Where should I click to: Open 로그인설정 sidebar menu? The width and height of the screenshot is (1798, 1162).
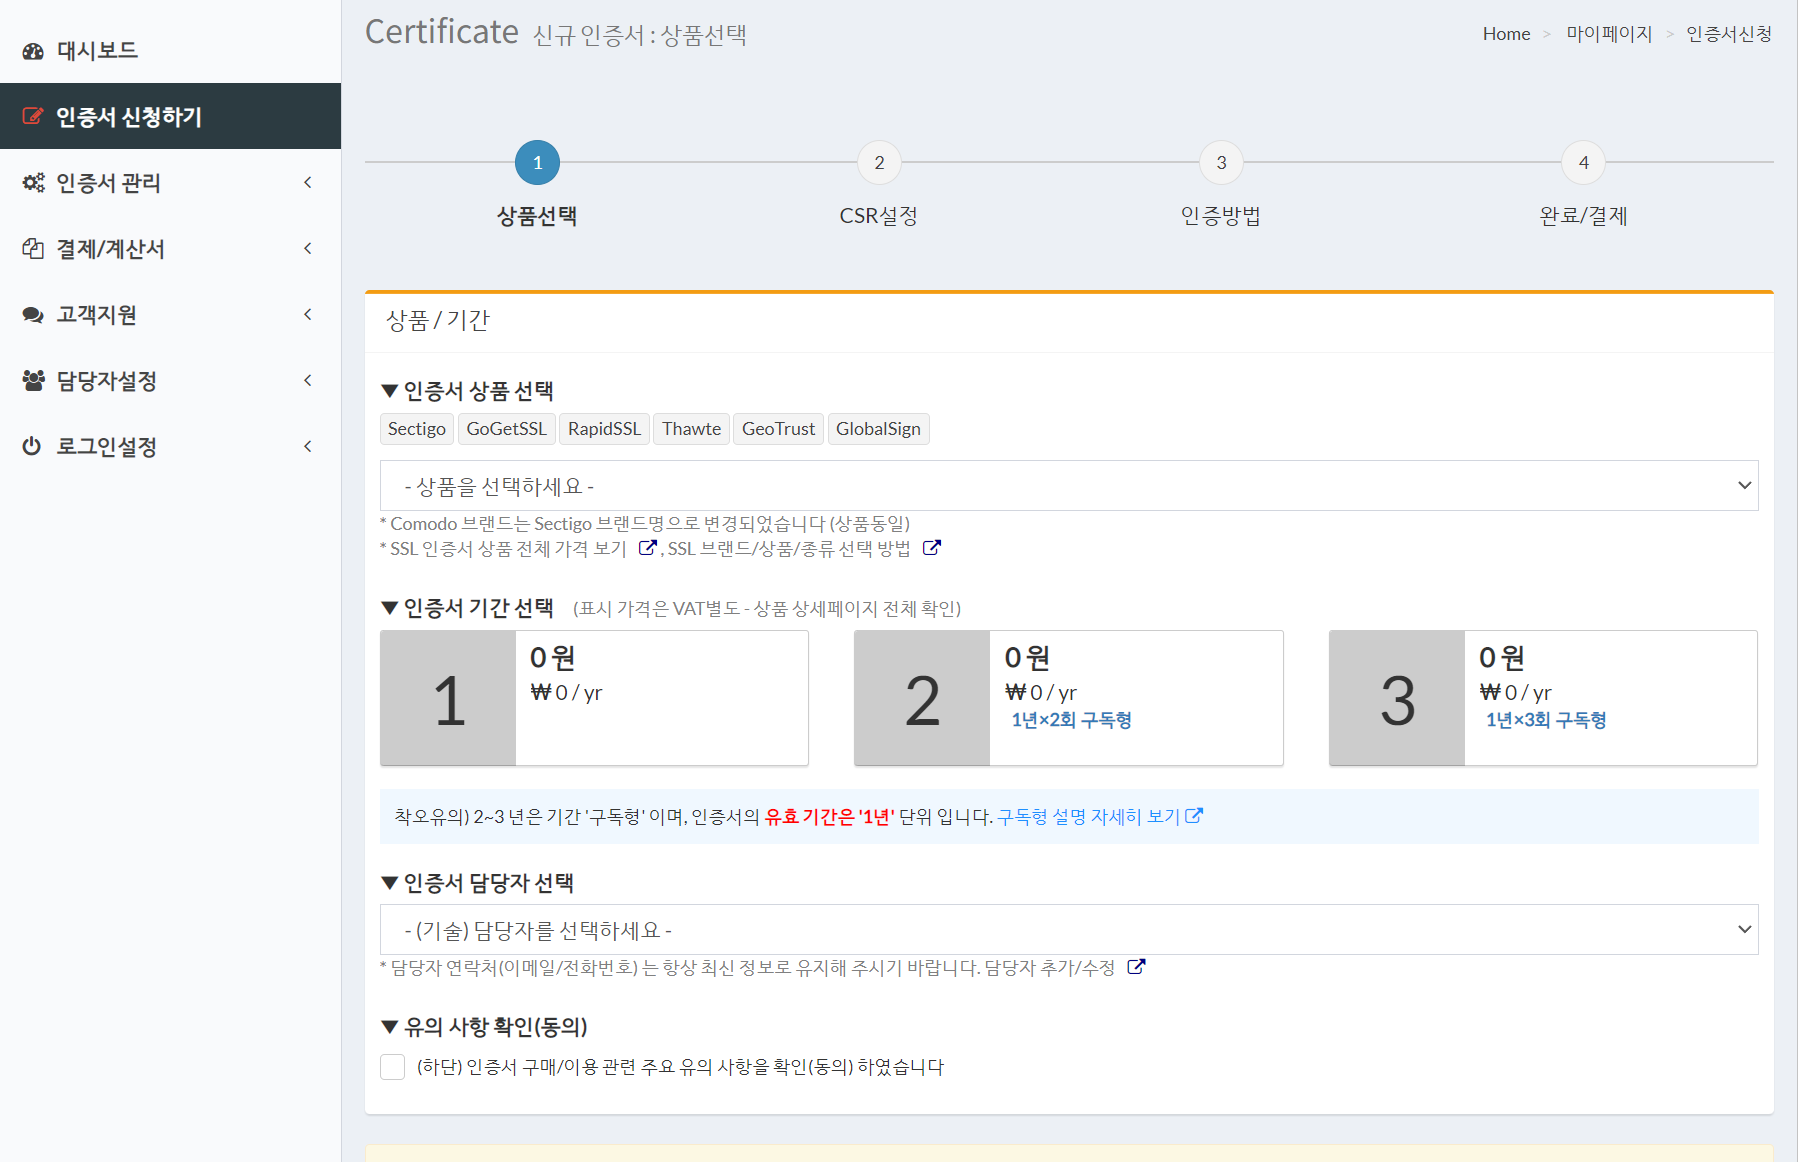(x=170, y=446)
